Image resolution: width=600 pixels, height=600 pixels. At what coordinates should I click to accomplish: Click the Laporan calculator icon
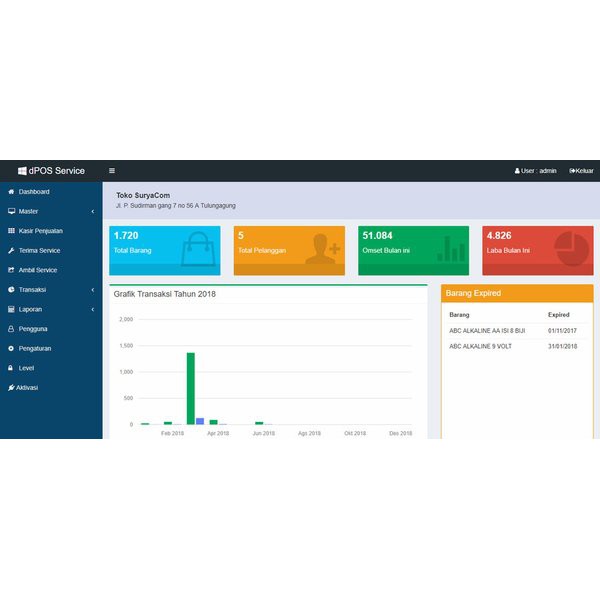pyautogui.click(x=11, y=309)
